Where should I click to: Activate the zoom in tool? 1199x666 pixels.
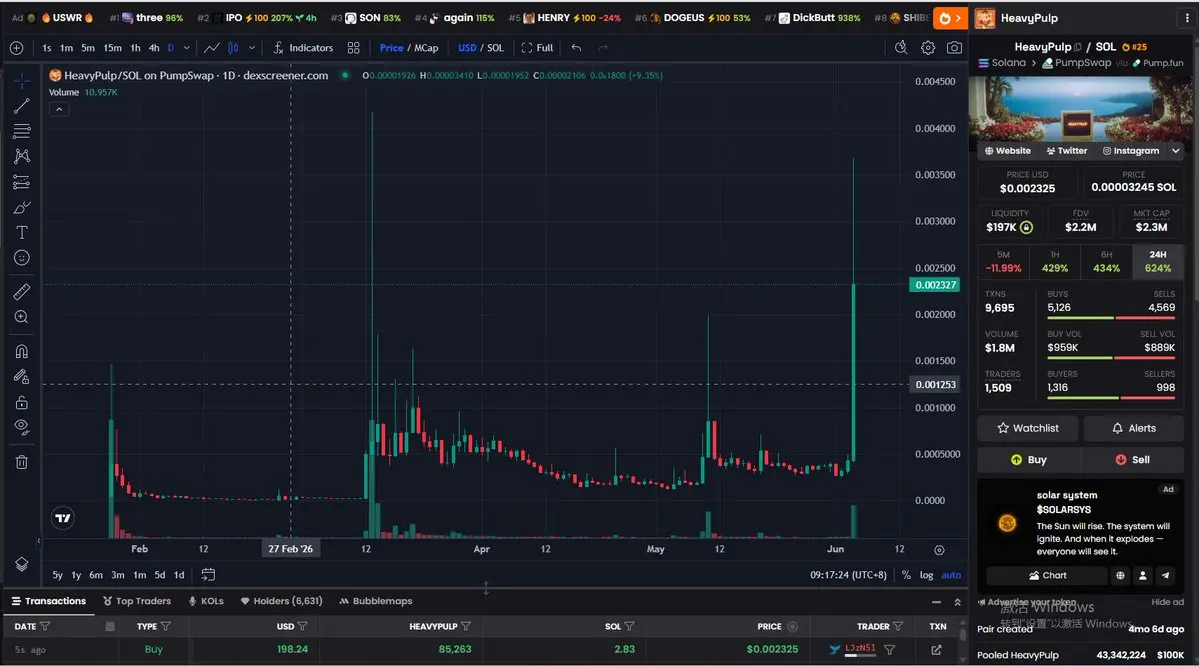(21, 317)
